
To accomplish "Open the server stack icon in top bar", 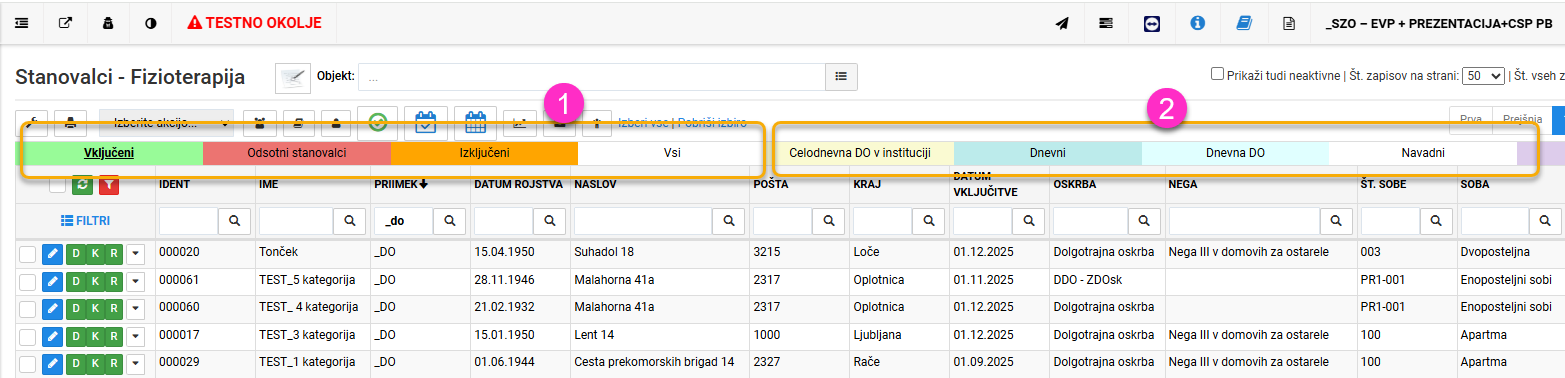I will [x=1106, y=23].
